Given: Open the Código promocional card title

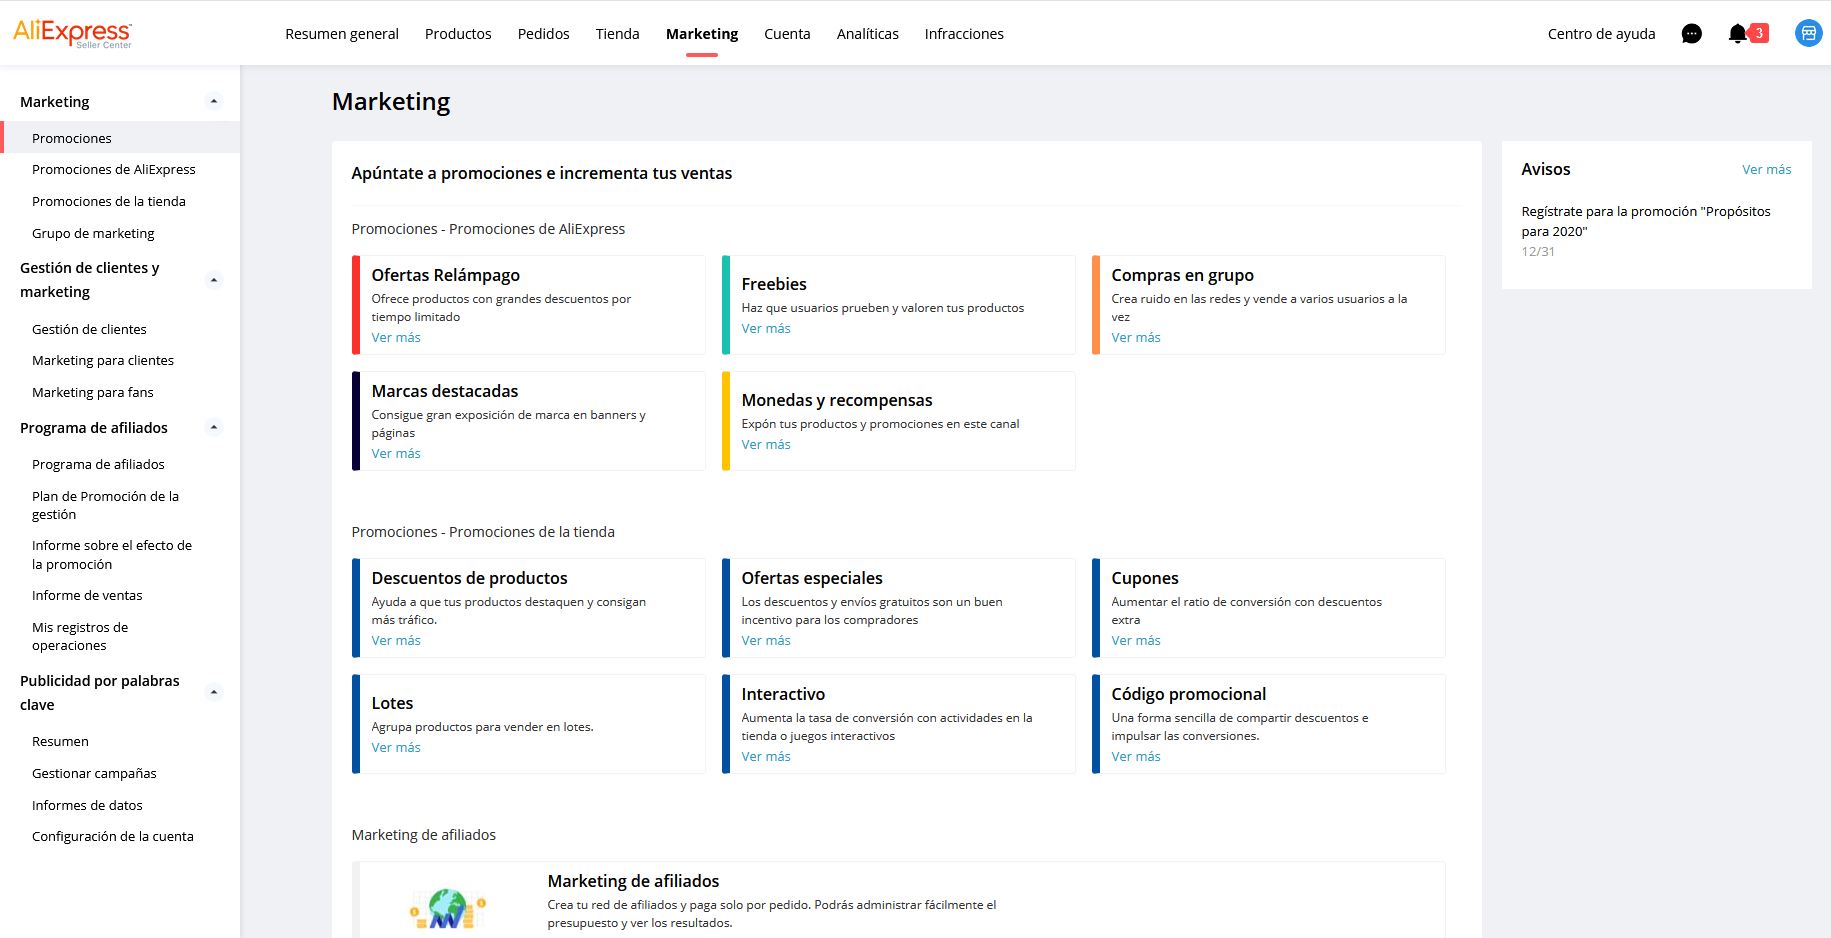Looking at the screenshot, I should 1188,694.
